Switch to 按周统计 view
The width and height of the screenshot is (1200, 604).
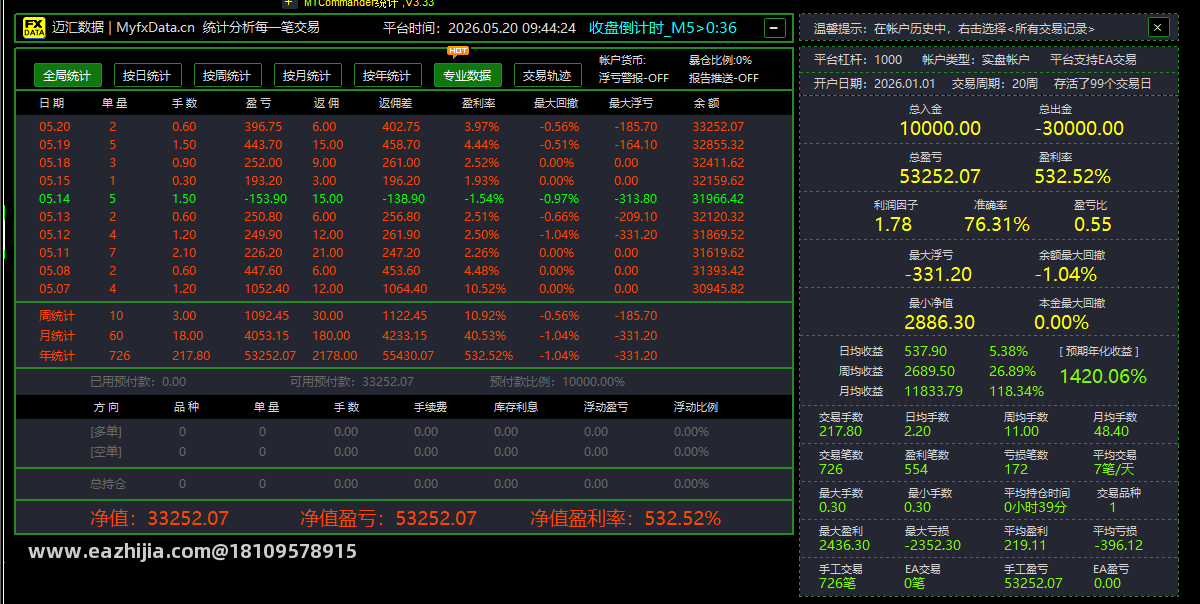point(227,75)
